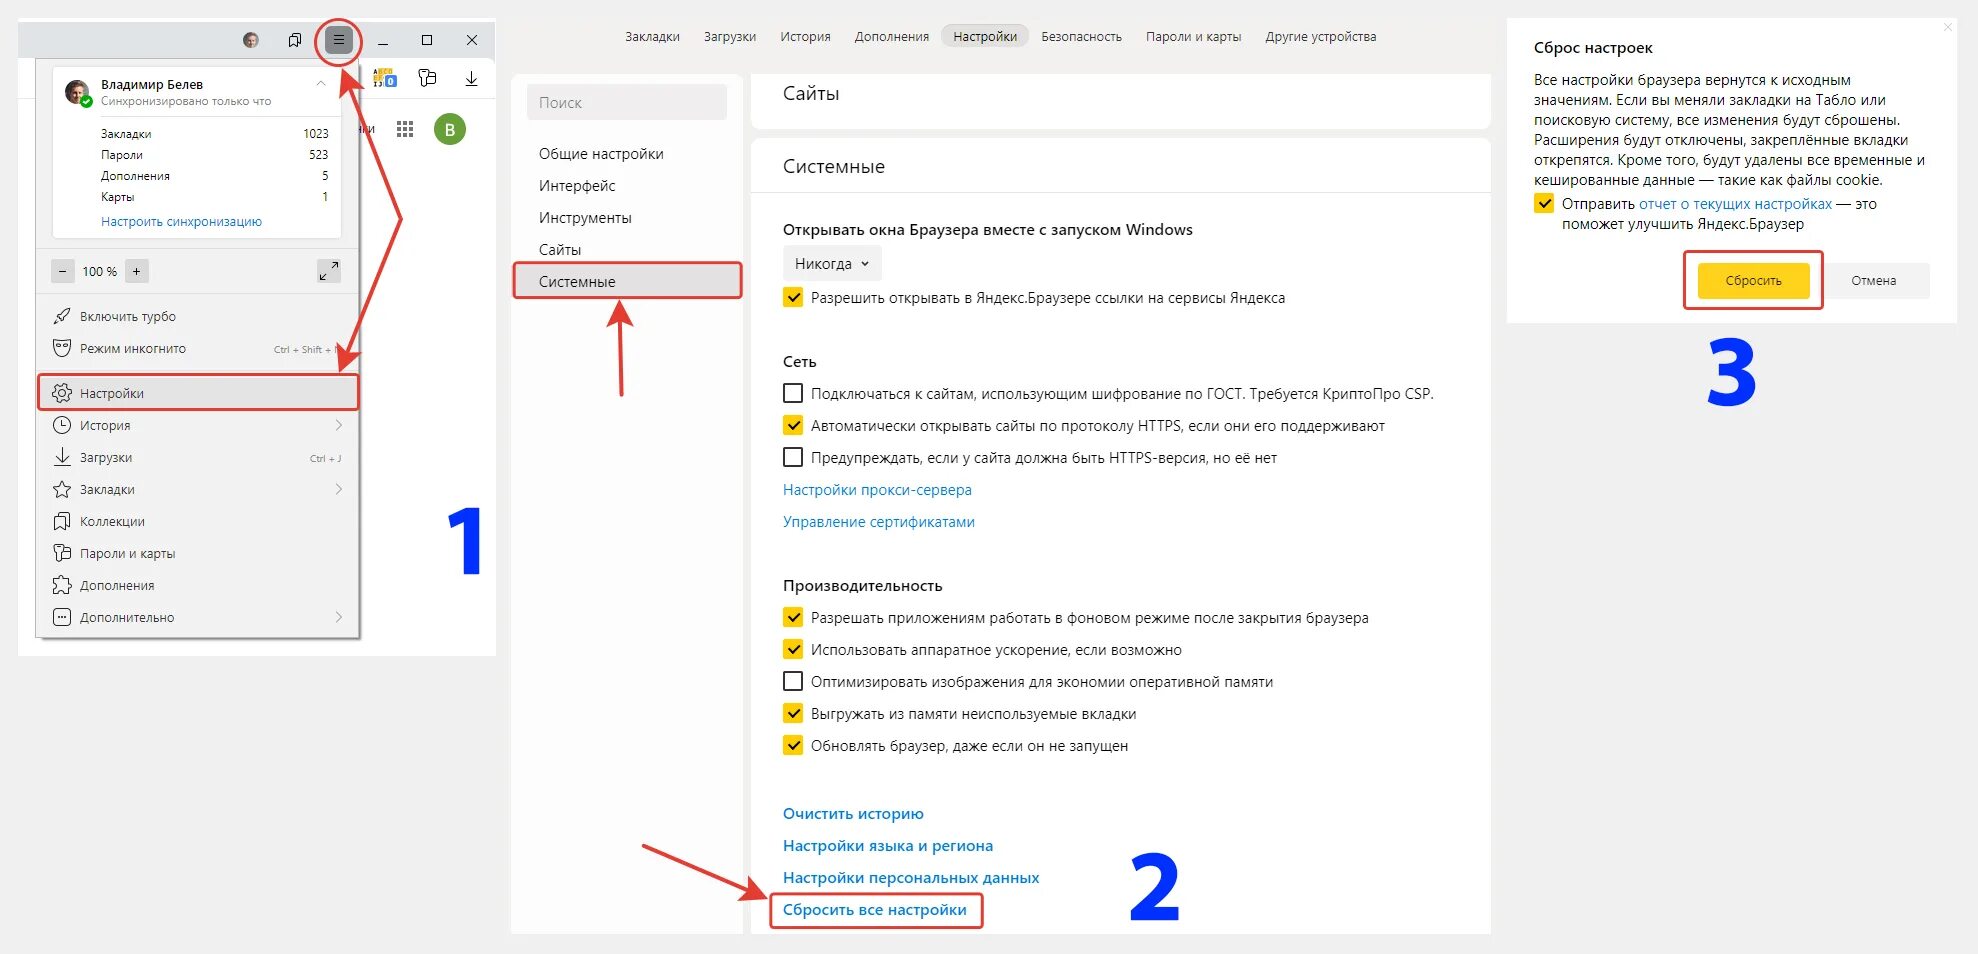Click the mask icon for Режим инкогнито
1978x954 pixels.
pos(62,348)
